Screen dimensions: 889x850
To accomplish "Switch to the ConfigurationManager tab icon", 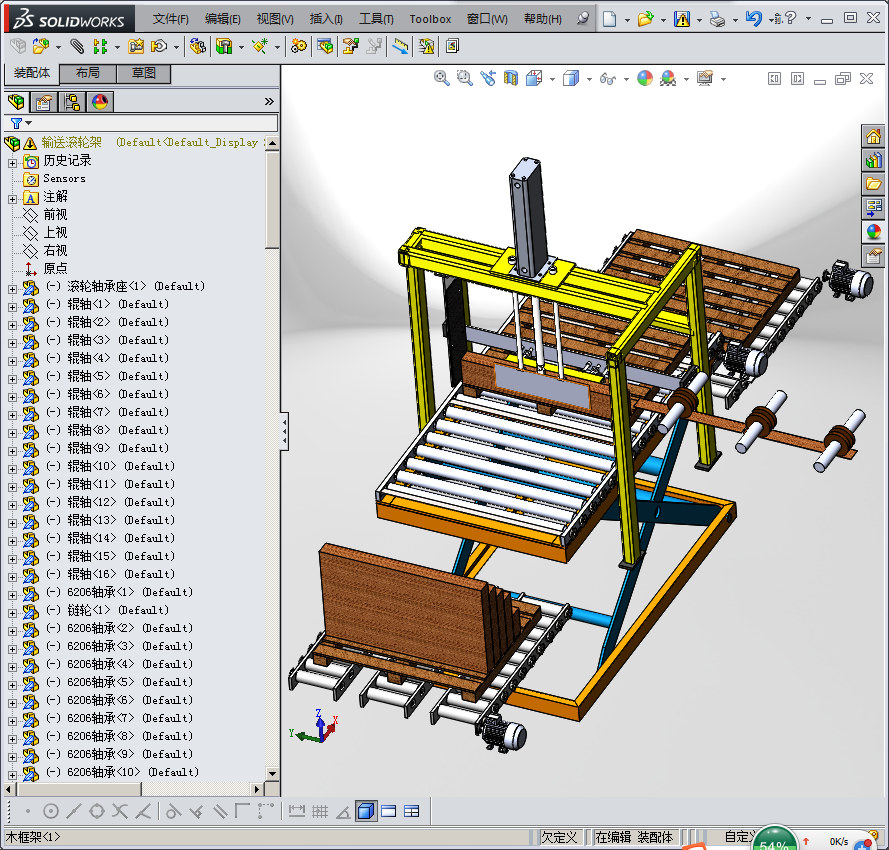I will pyautogui.click(x=72, y=102).
